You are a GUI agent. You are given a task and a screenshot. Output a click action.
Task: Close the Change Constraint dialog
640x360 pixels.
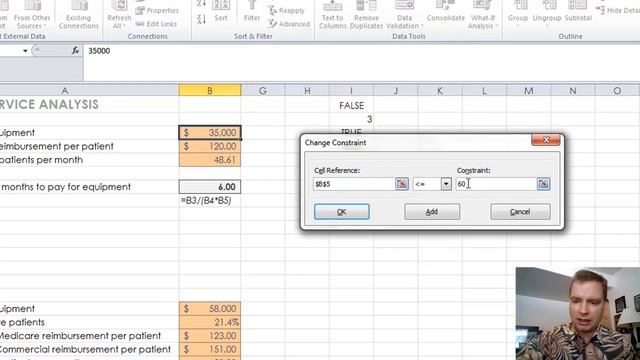coord(546,140)
